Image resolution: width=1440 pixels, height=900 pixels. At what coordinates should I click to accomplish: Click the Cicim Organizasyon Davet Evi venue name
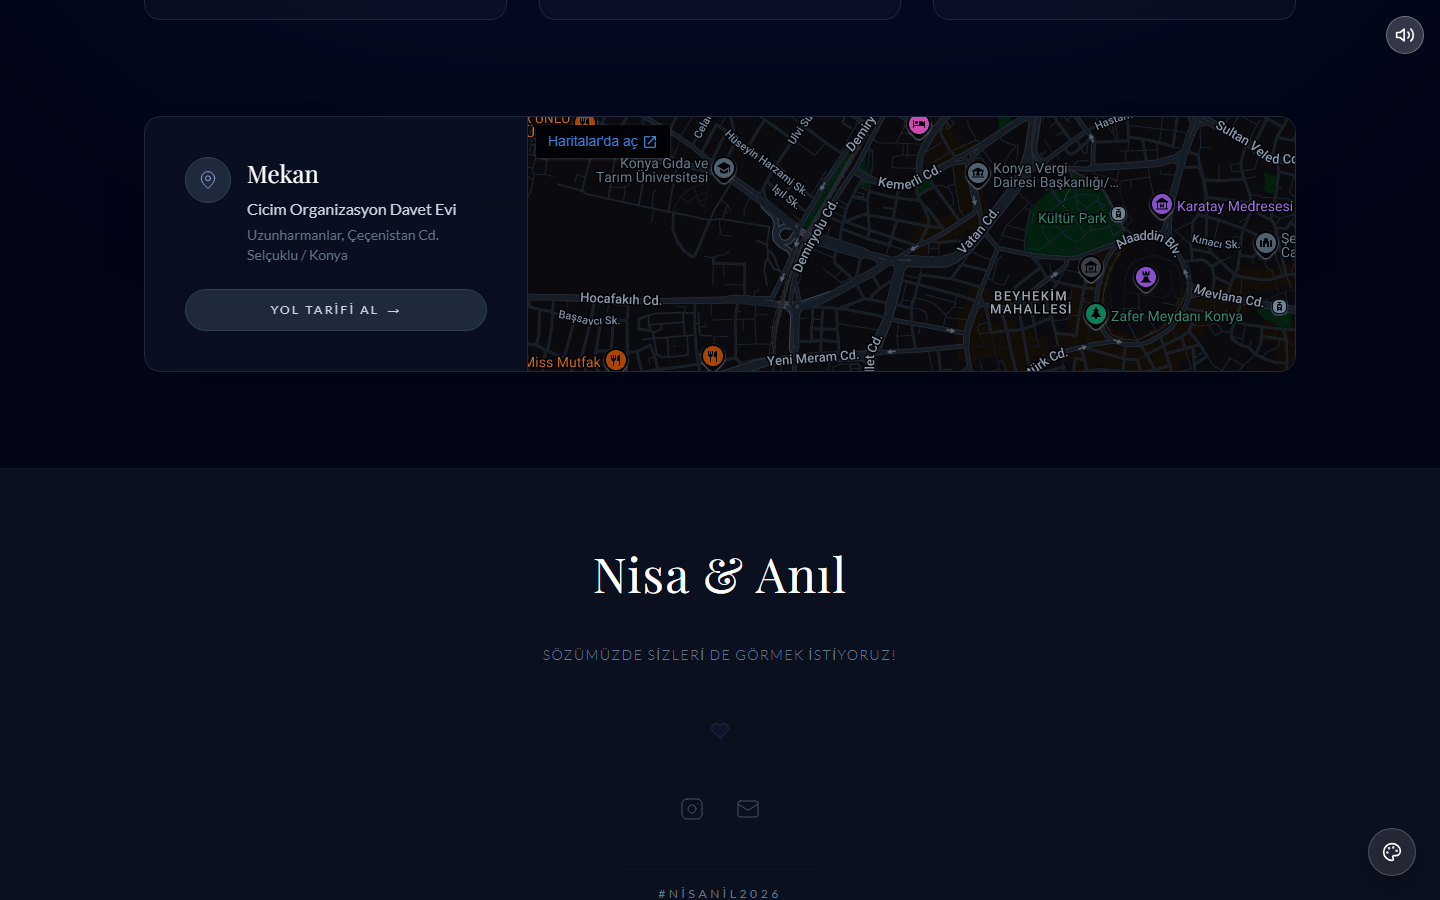[351, 210]
